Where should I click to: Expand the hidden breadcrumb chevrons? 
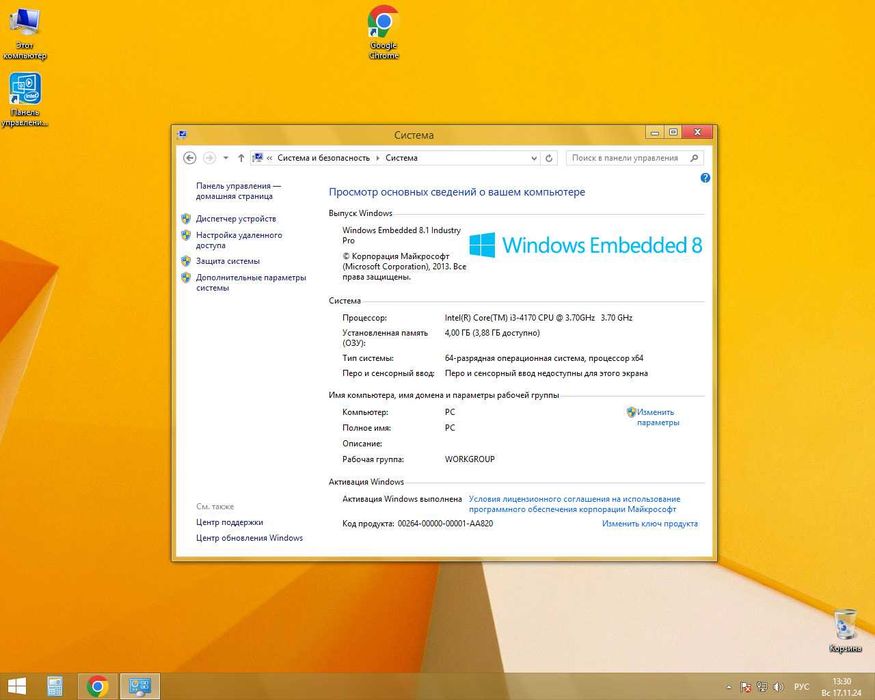coord(270,158)
